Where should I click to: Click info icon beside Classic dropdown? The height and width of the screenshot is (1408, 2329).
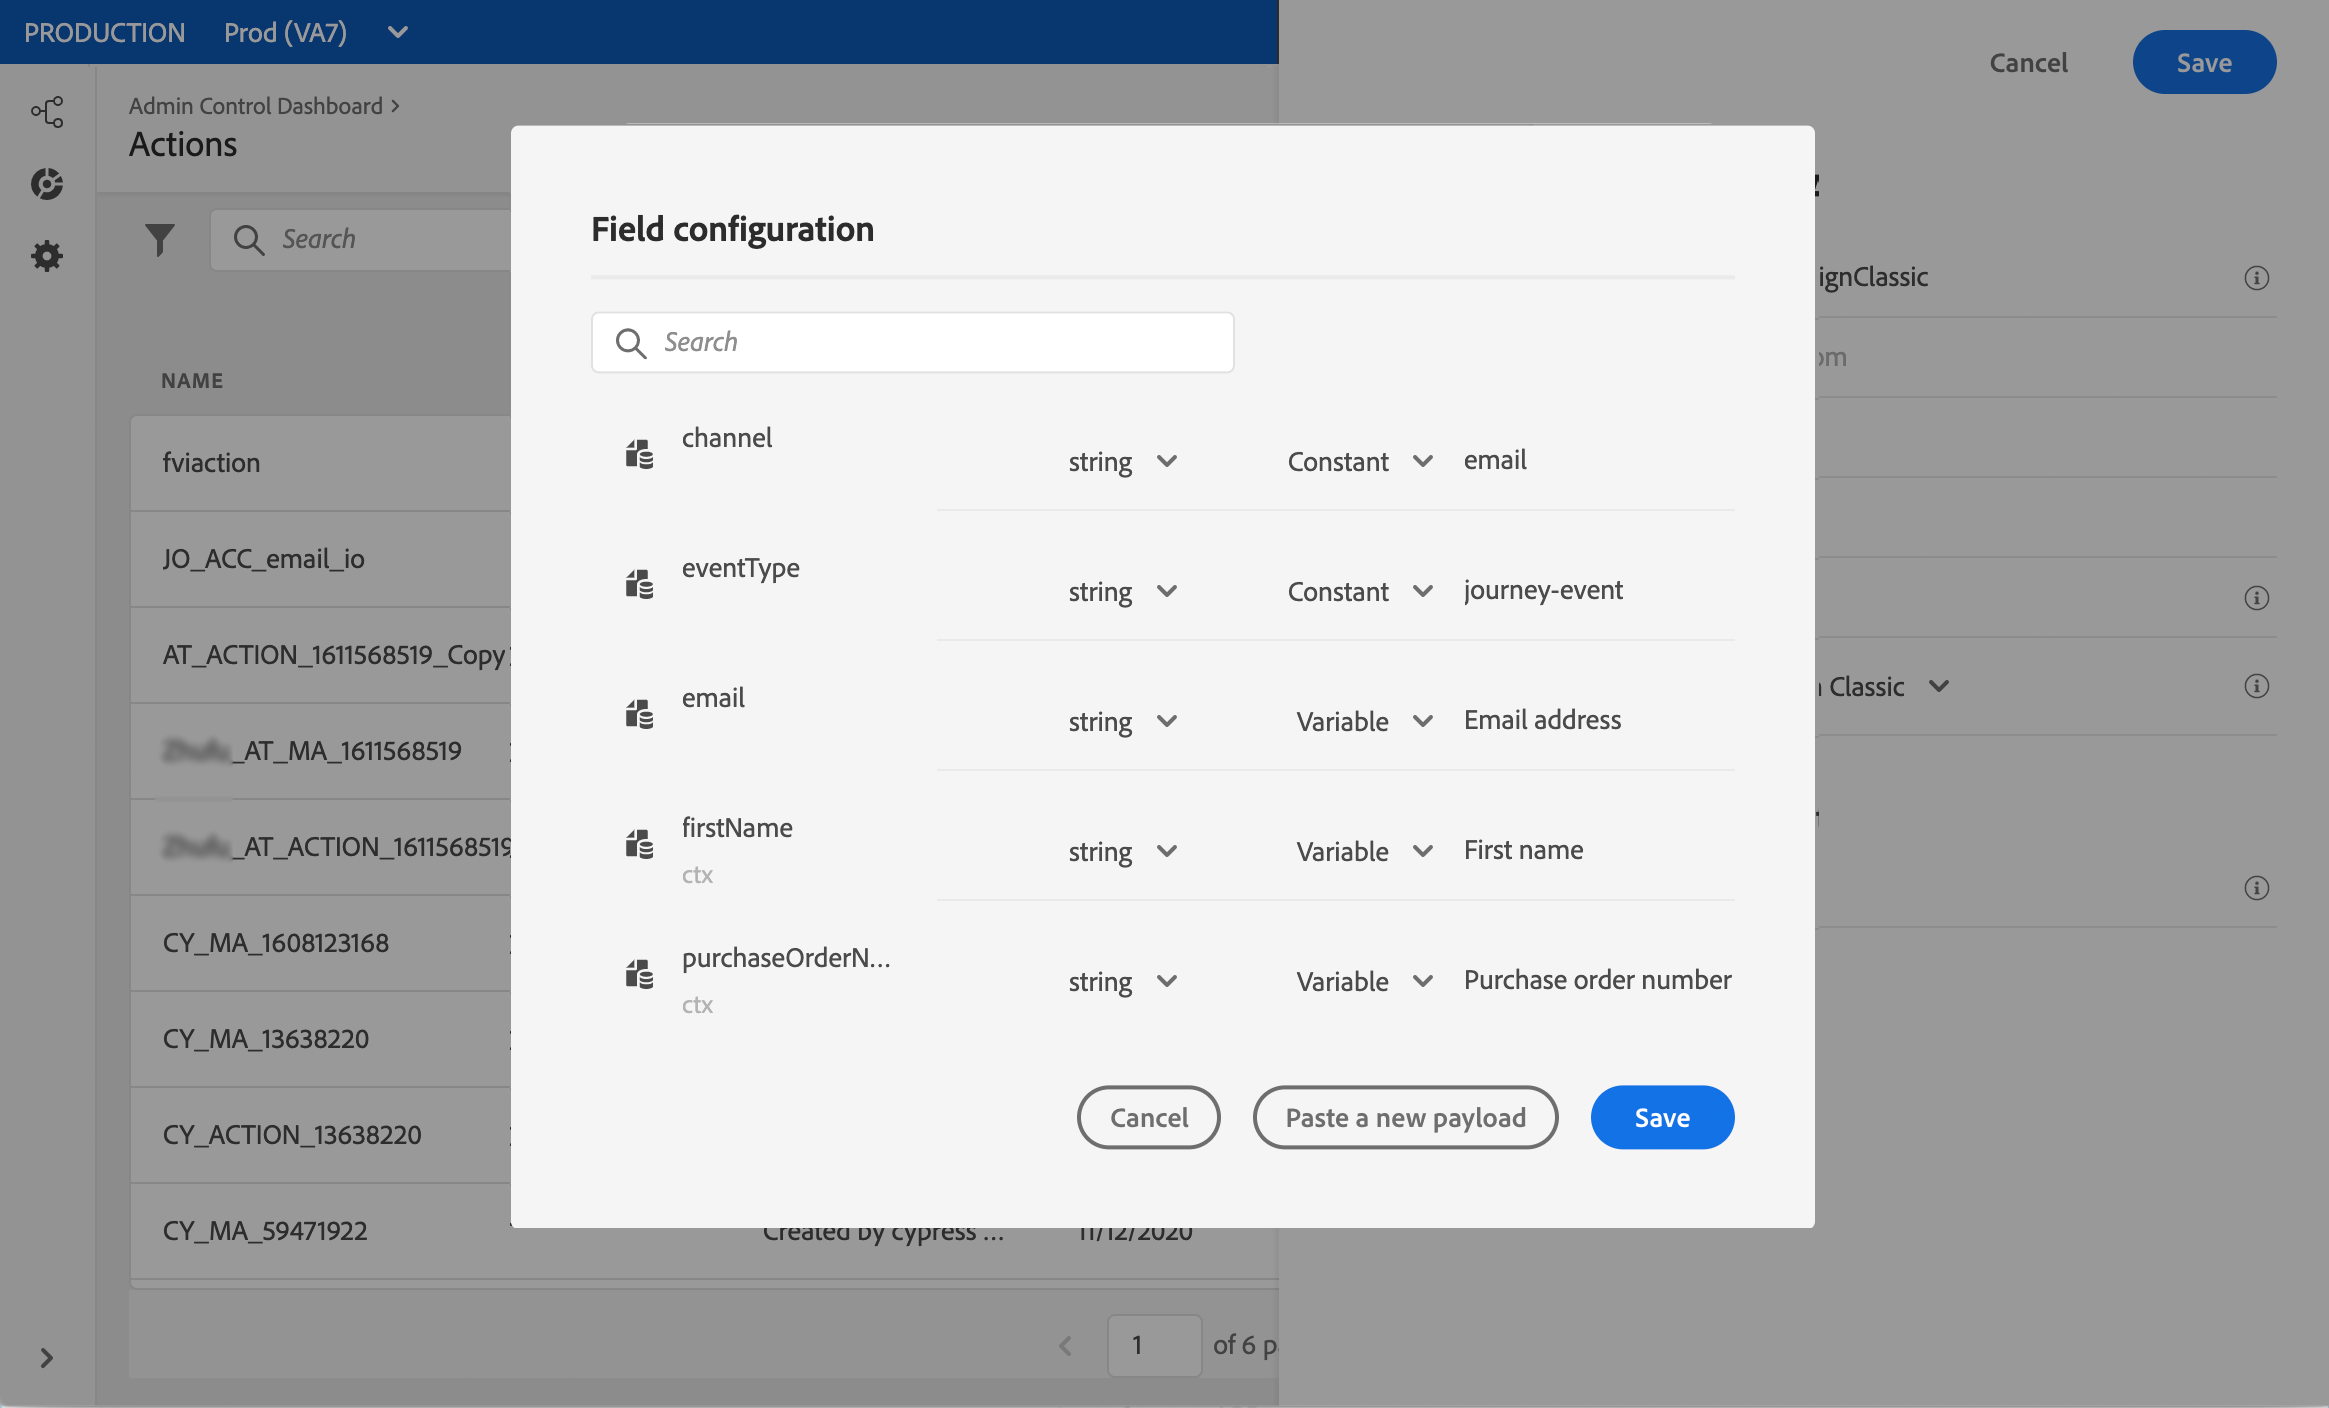[2256, 686]
